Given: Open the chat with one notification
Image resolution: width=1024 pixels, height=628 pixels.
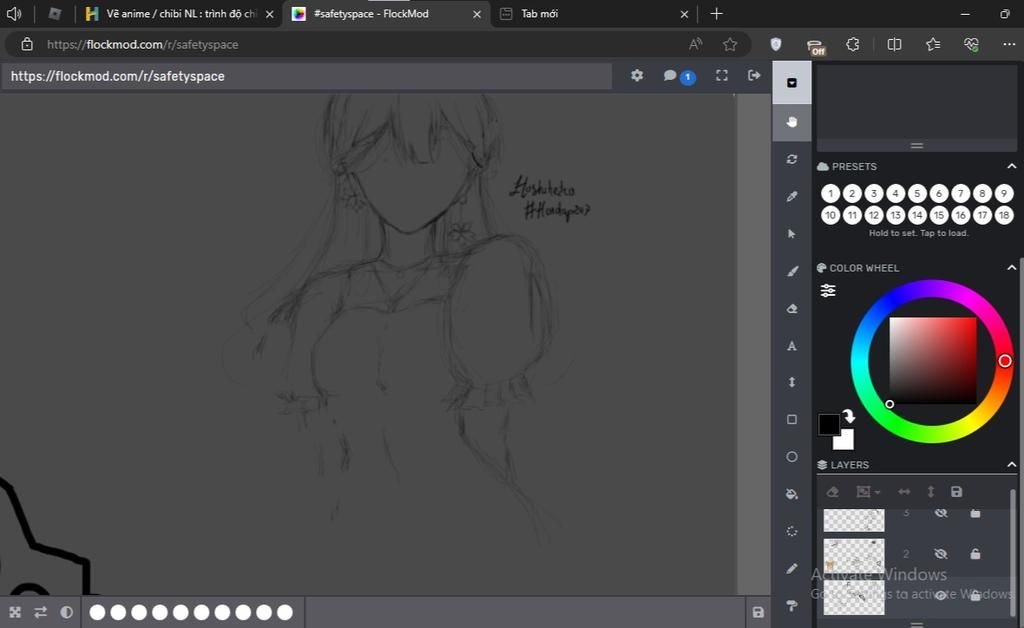Looking at the screenshot, I should [x=679, y=76].
